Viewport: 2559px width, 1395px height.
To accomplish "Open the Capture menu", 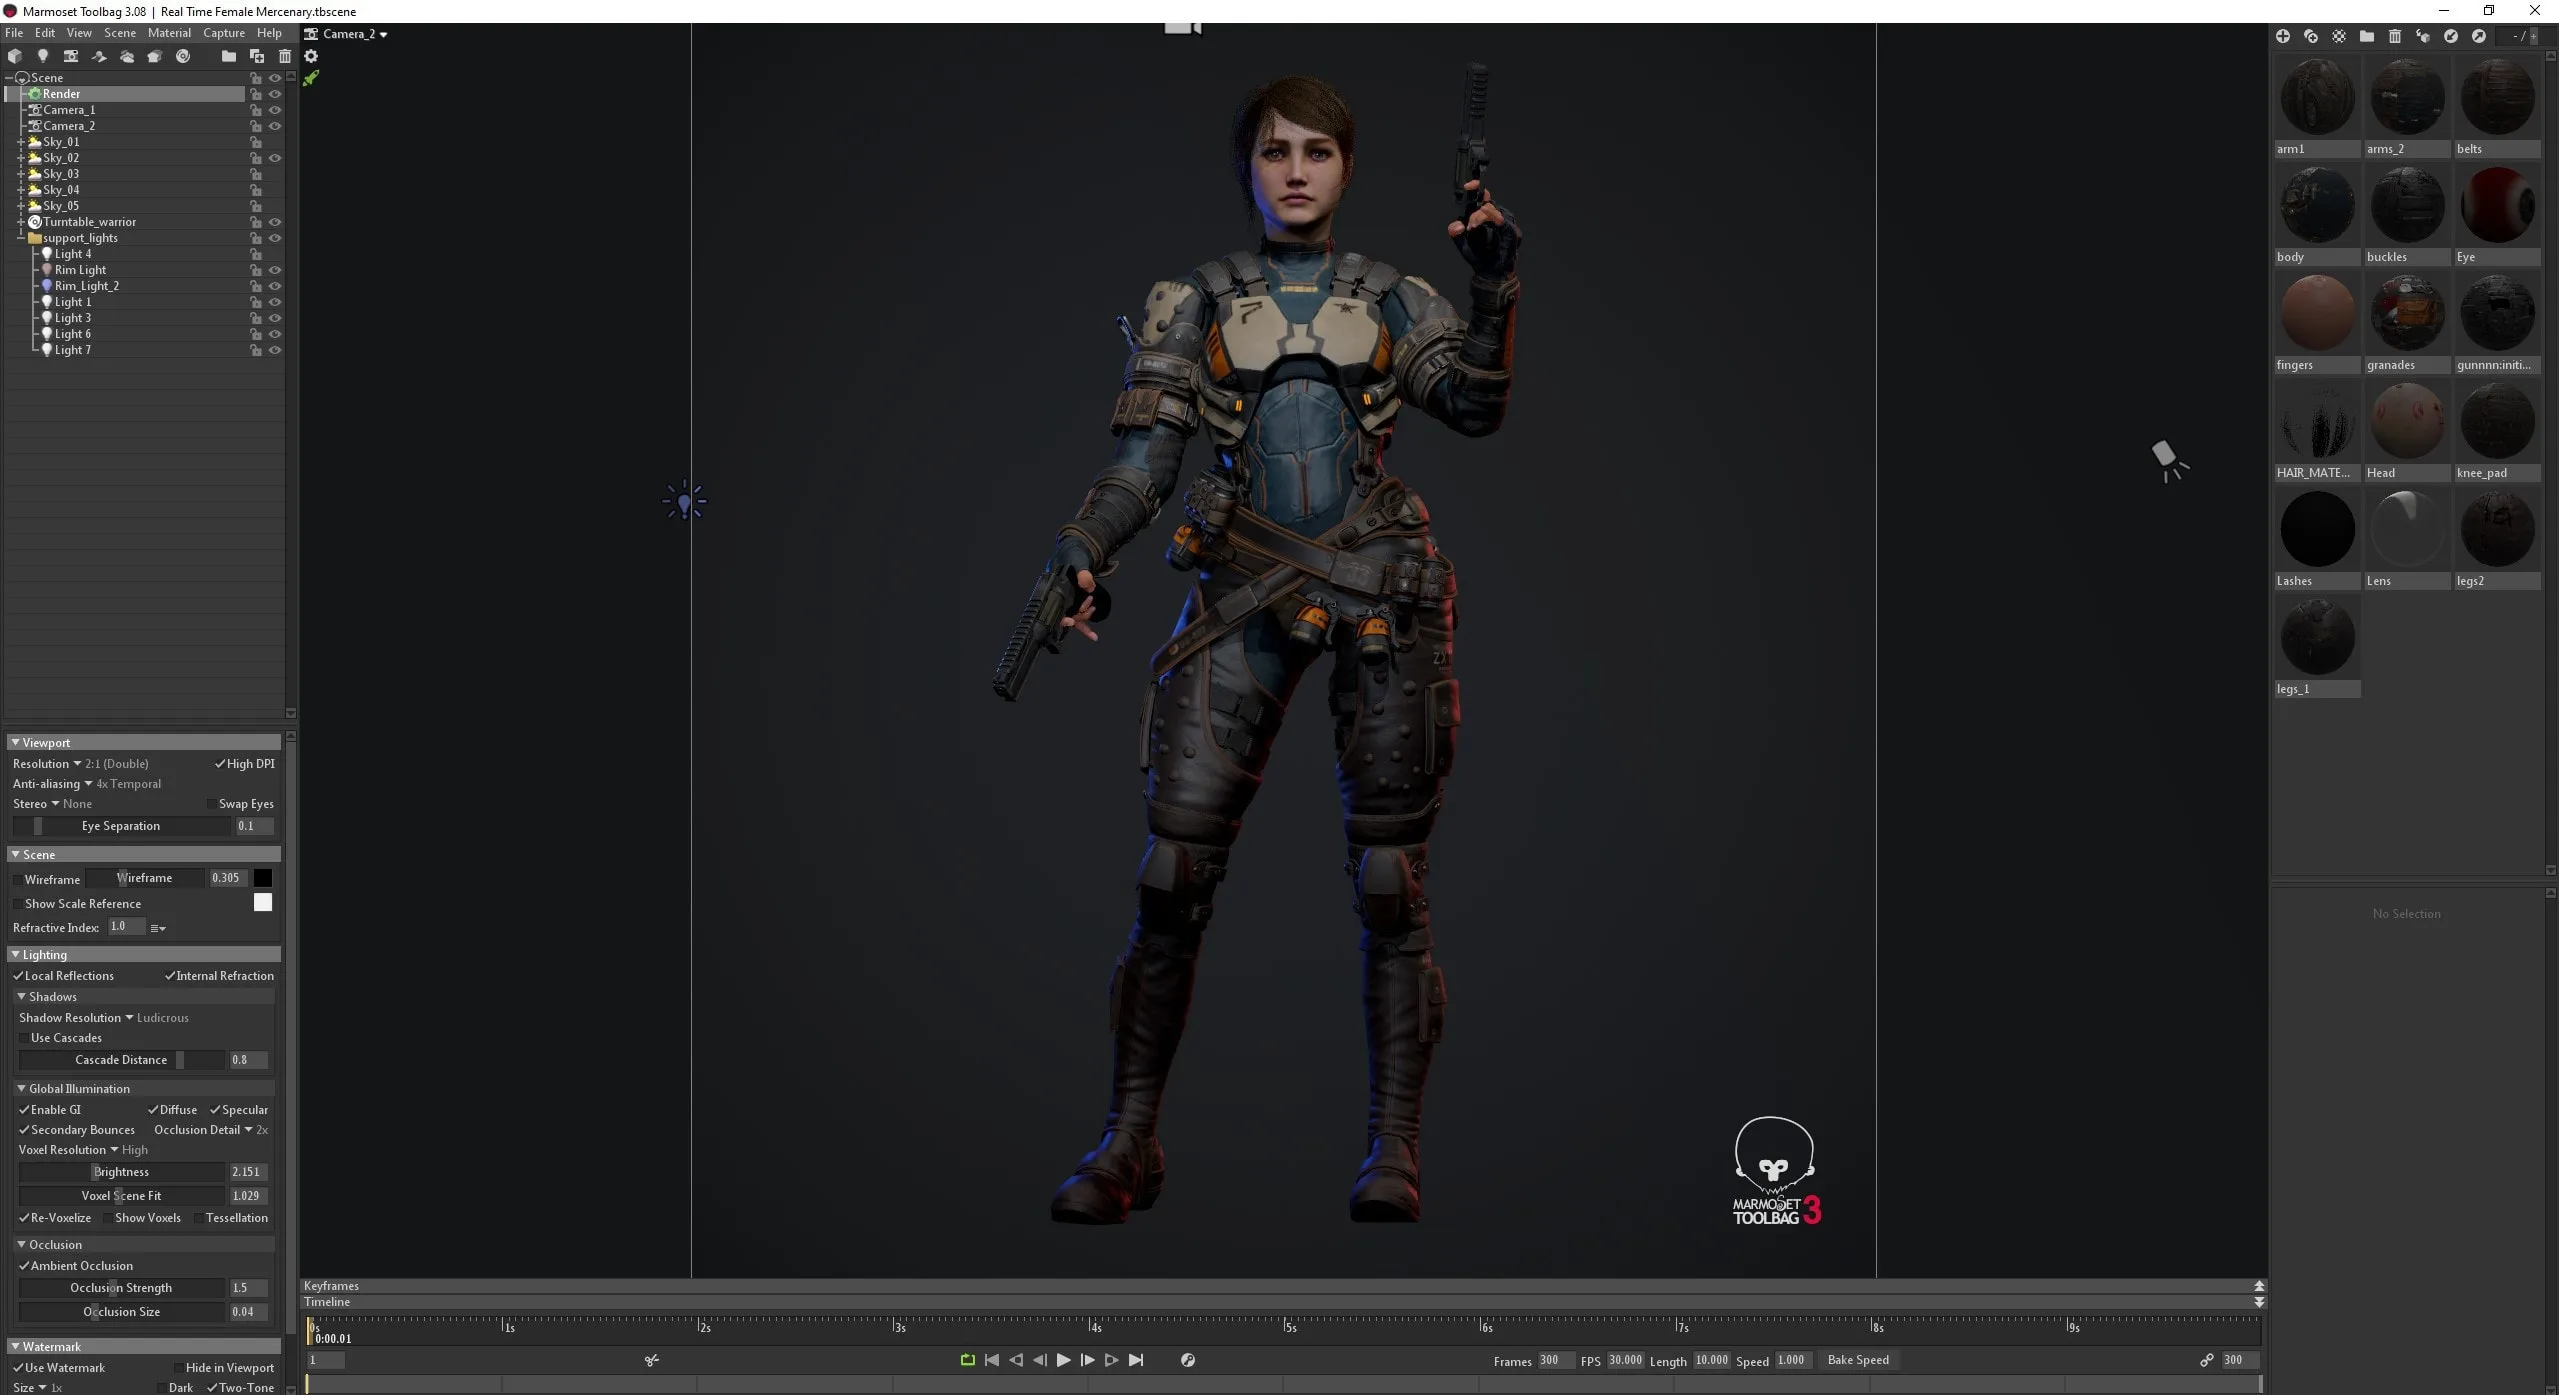I will (x=224, y=33).
